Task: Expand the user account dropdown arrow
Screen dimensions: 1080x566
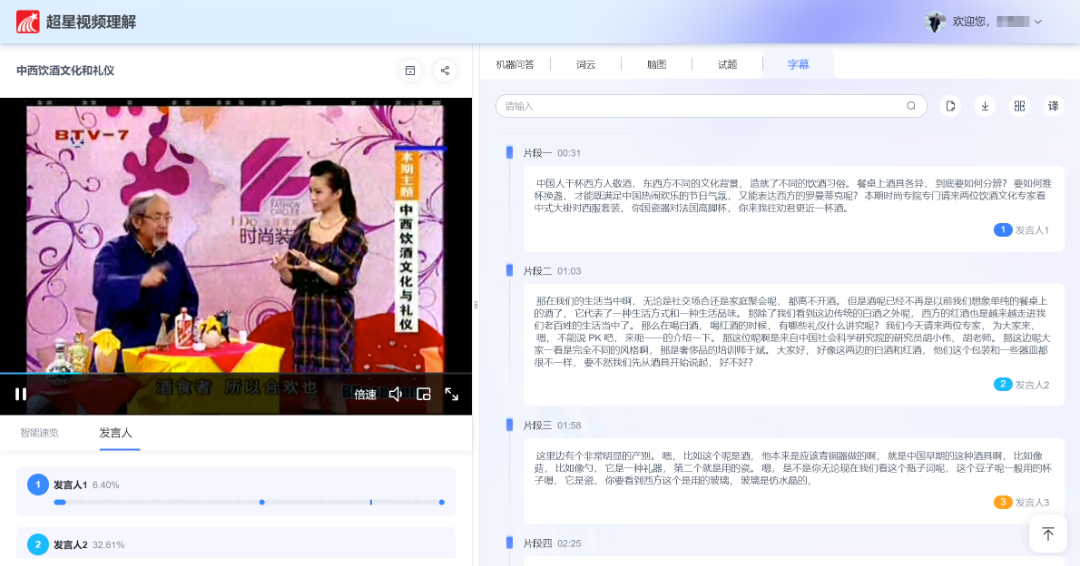Action: point(1038,22)
